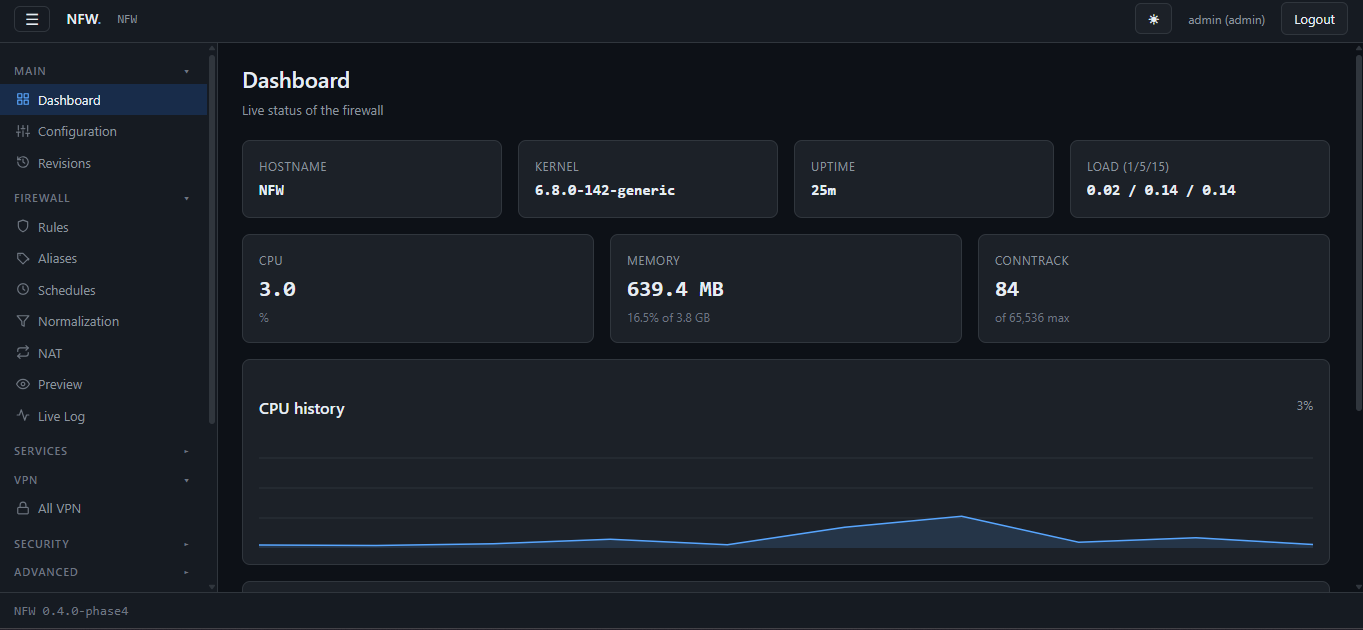Click the NFW 0.4.0-phase4 version text
Viewport: 1363px width, 630px height.
71,610
